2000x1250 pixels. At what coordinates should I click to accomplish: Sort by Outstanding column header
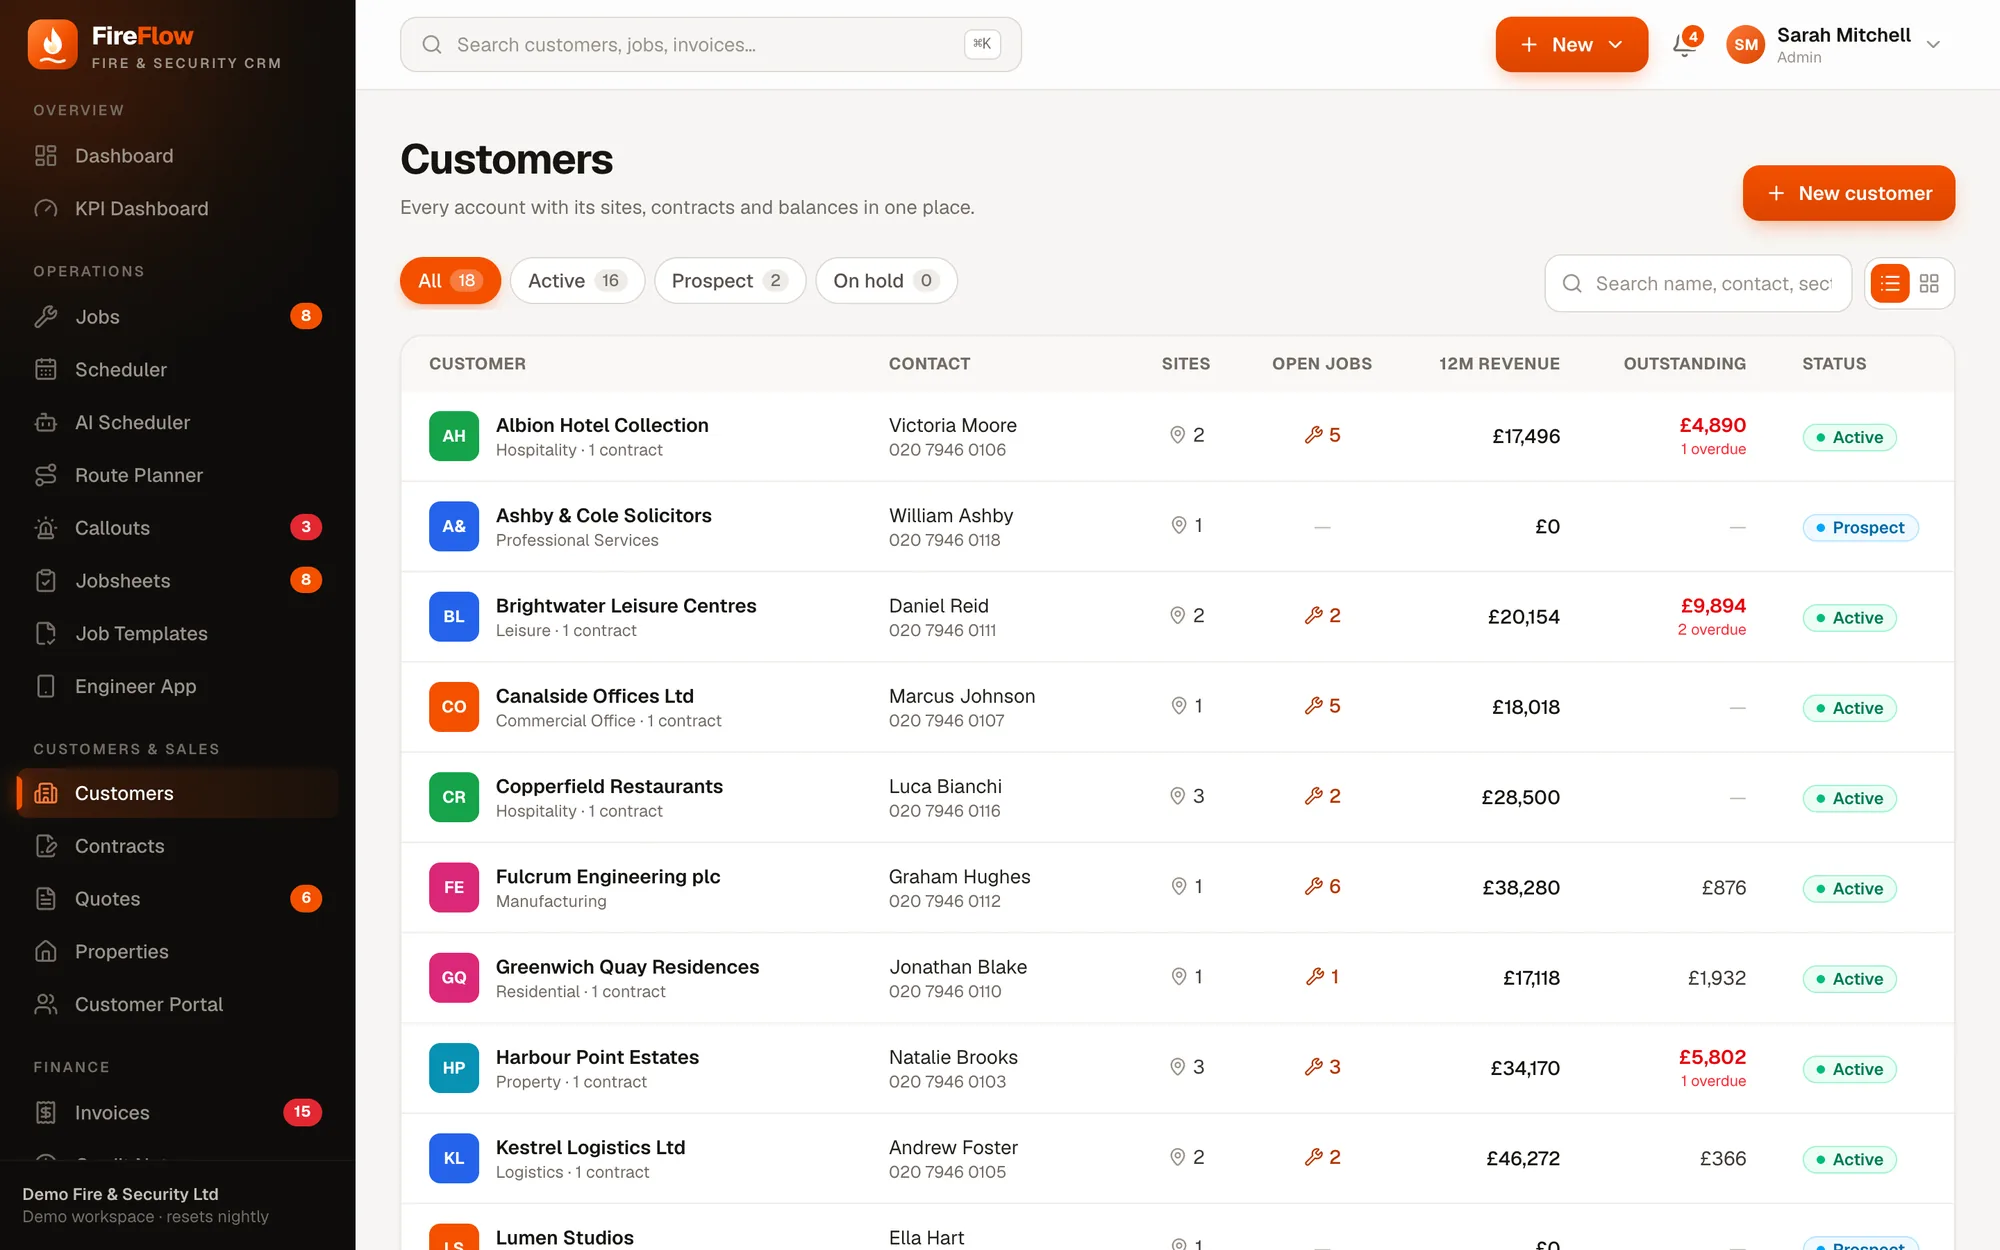tap(1684, 364)
